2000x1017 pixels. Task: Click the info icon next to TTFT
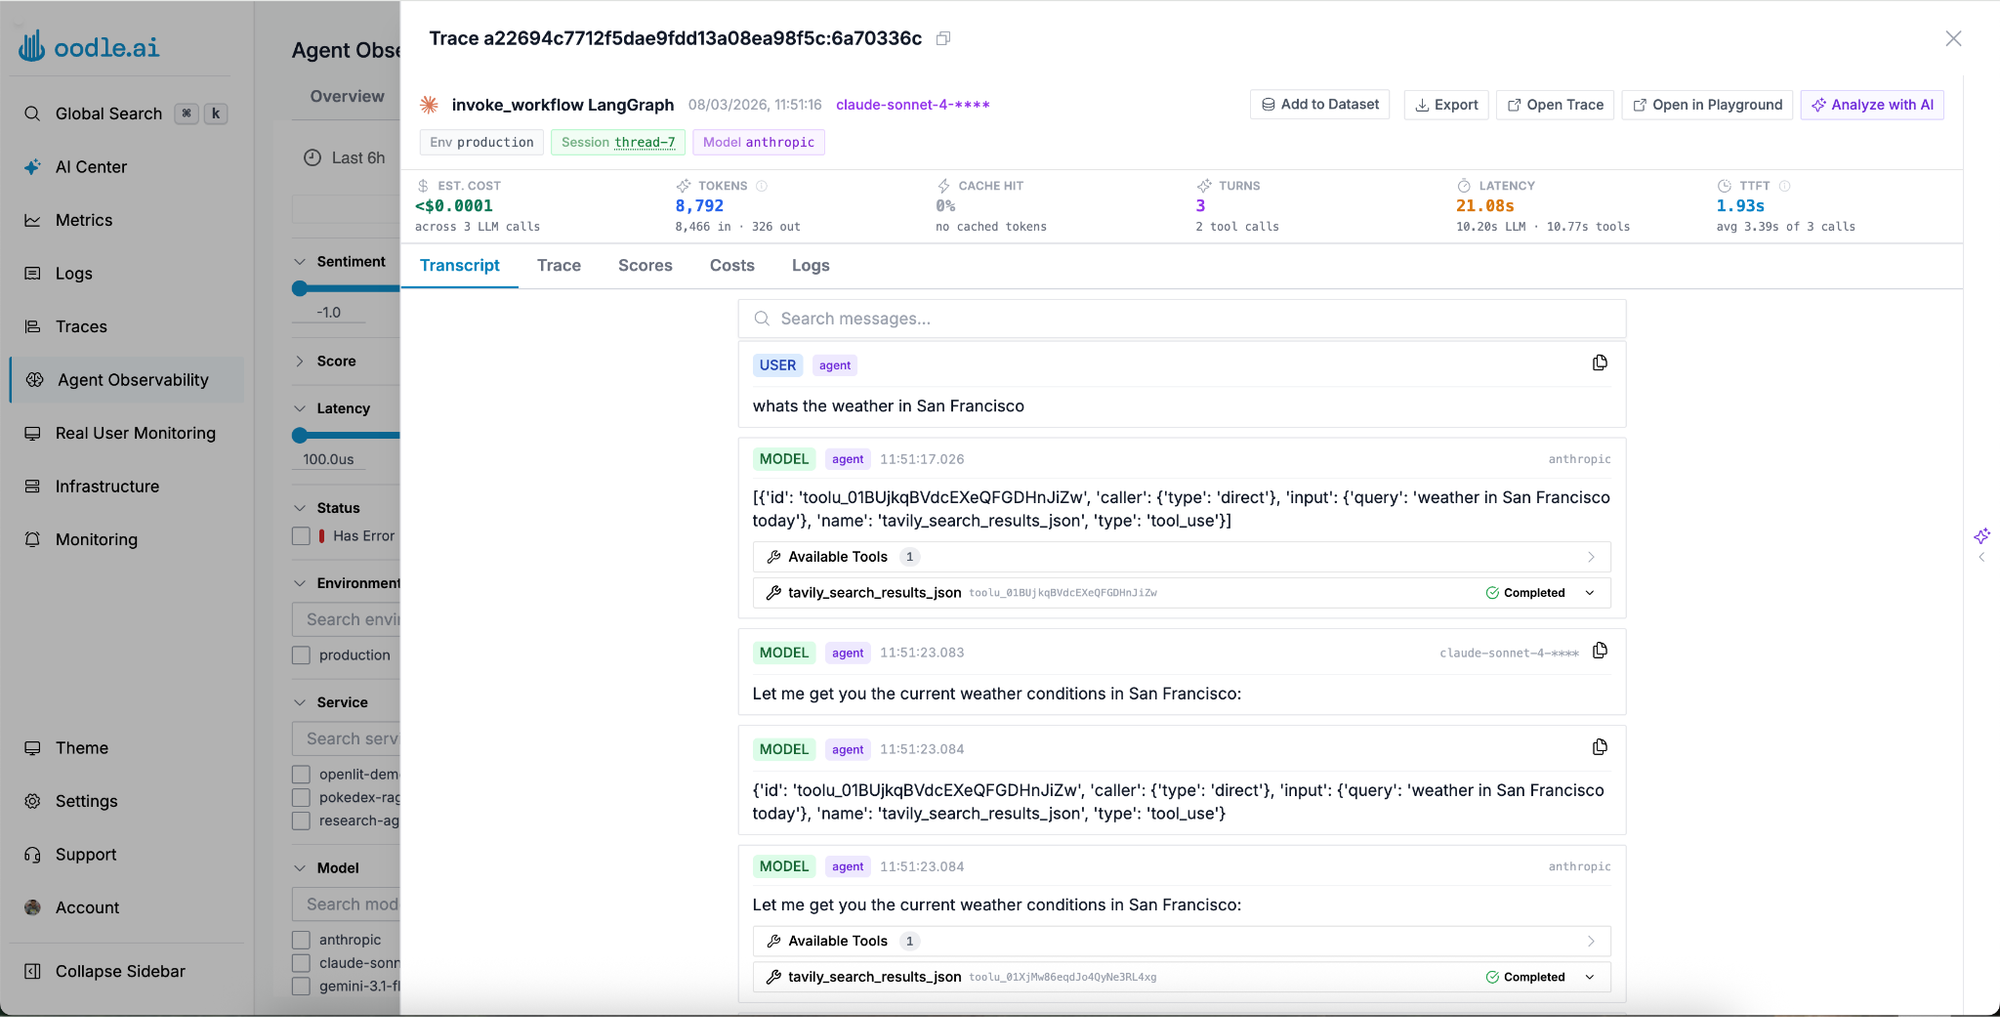tap(1785, 186)
